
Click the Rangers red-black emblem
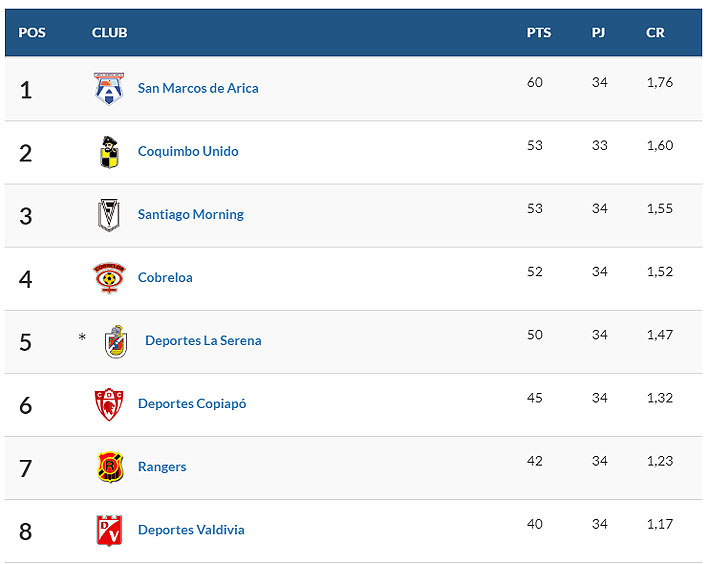click(108, 467)
